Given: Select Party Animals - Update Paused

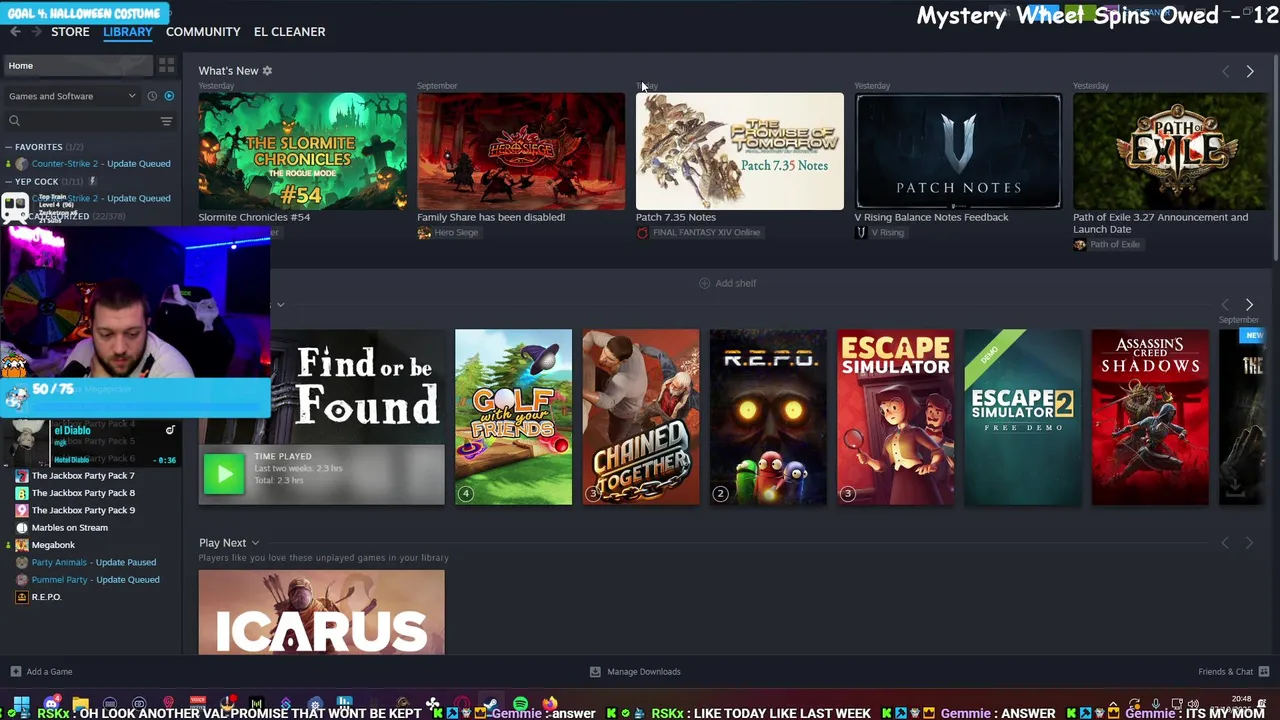Looking at the screenshot, I should [92, 563].
